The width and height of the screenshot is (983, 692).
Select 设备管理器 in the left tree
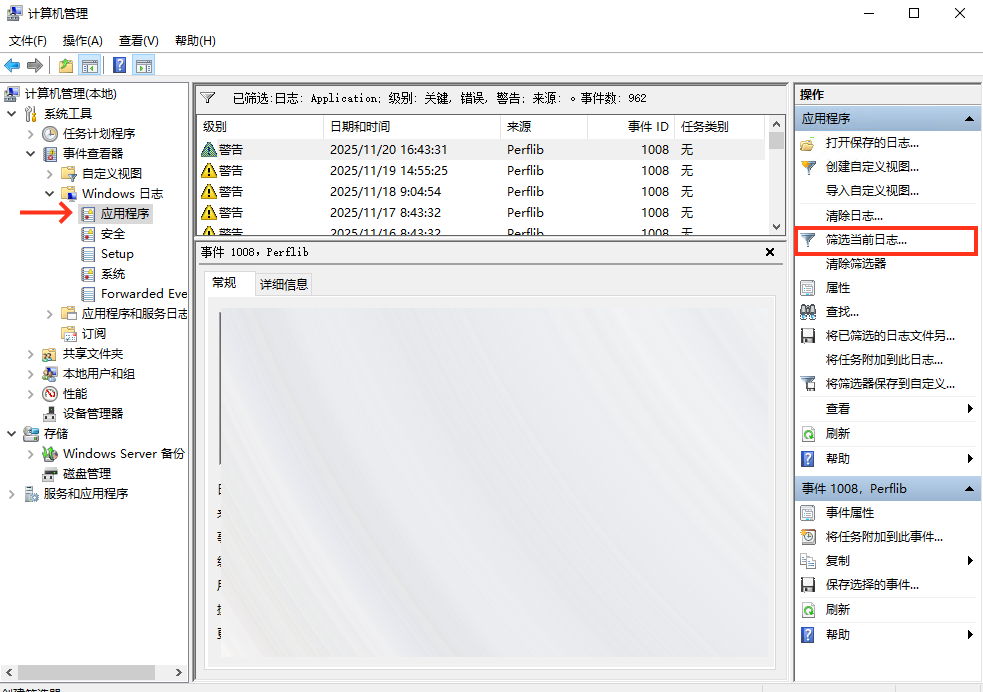tap(93, 413)
